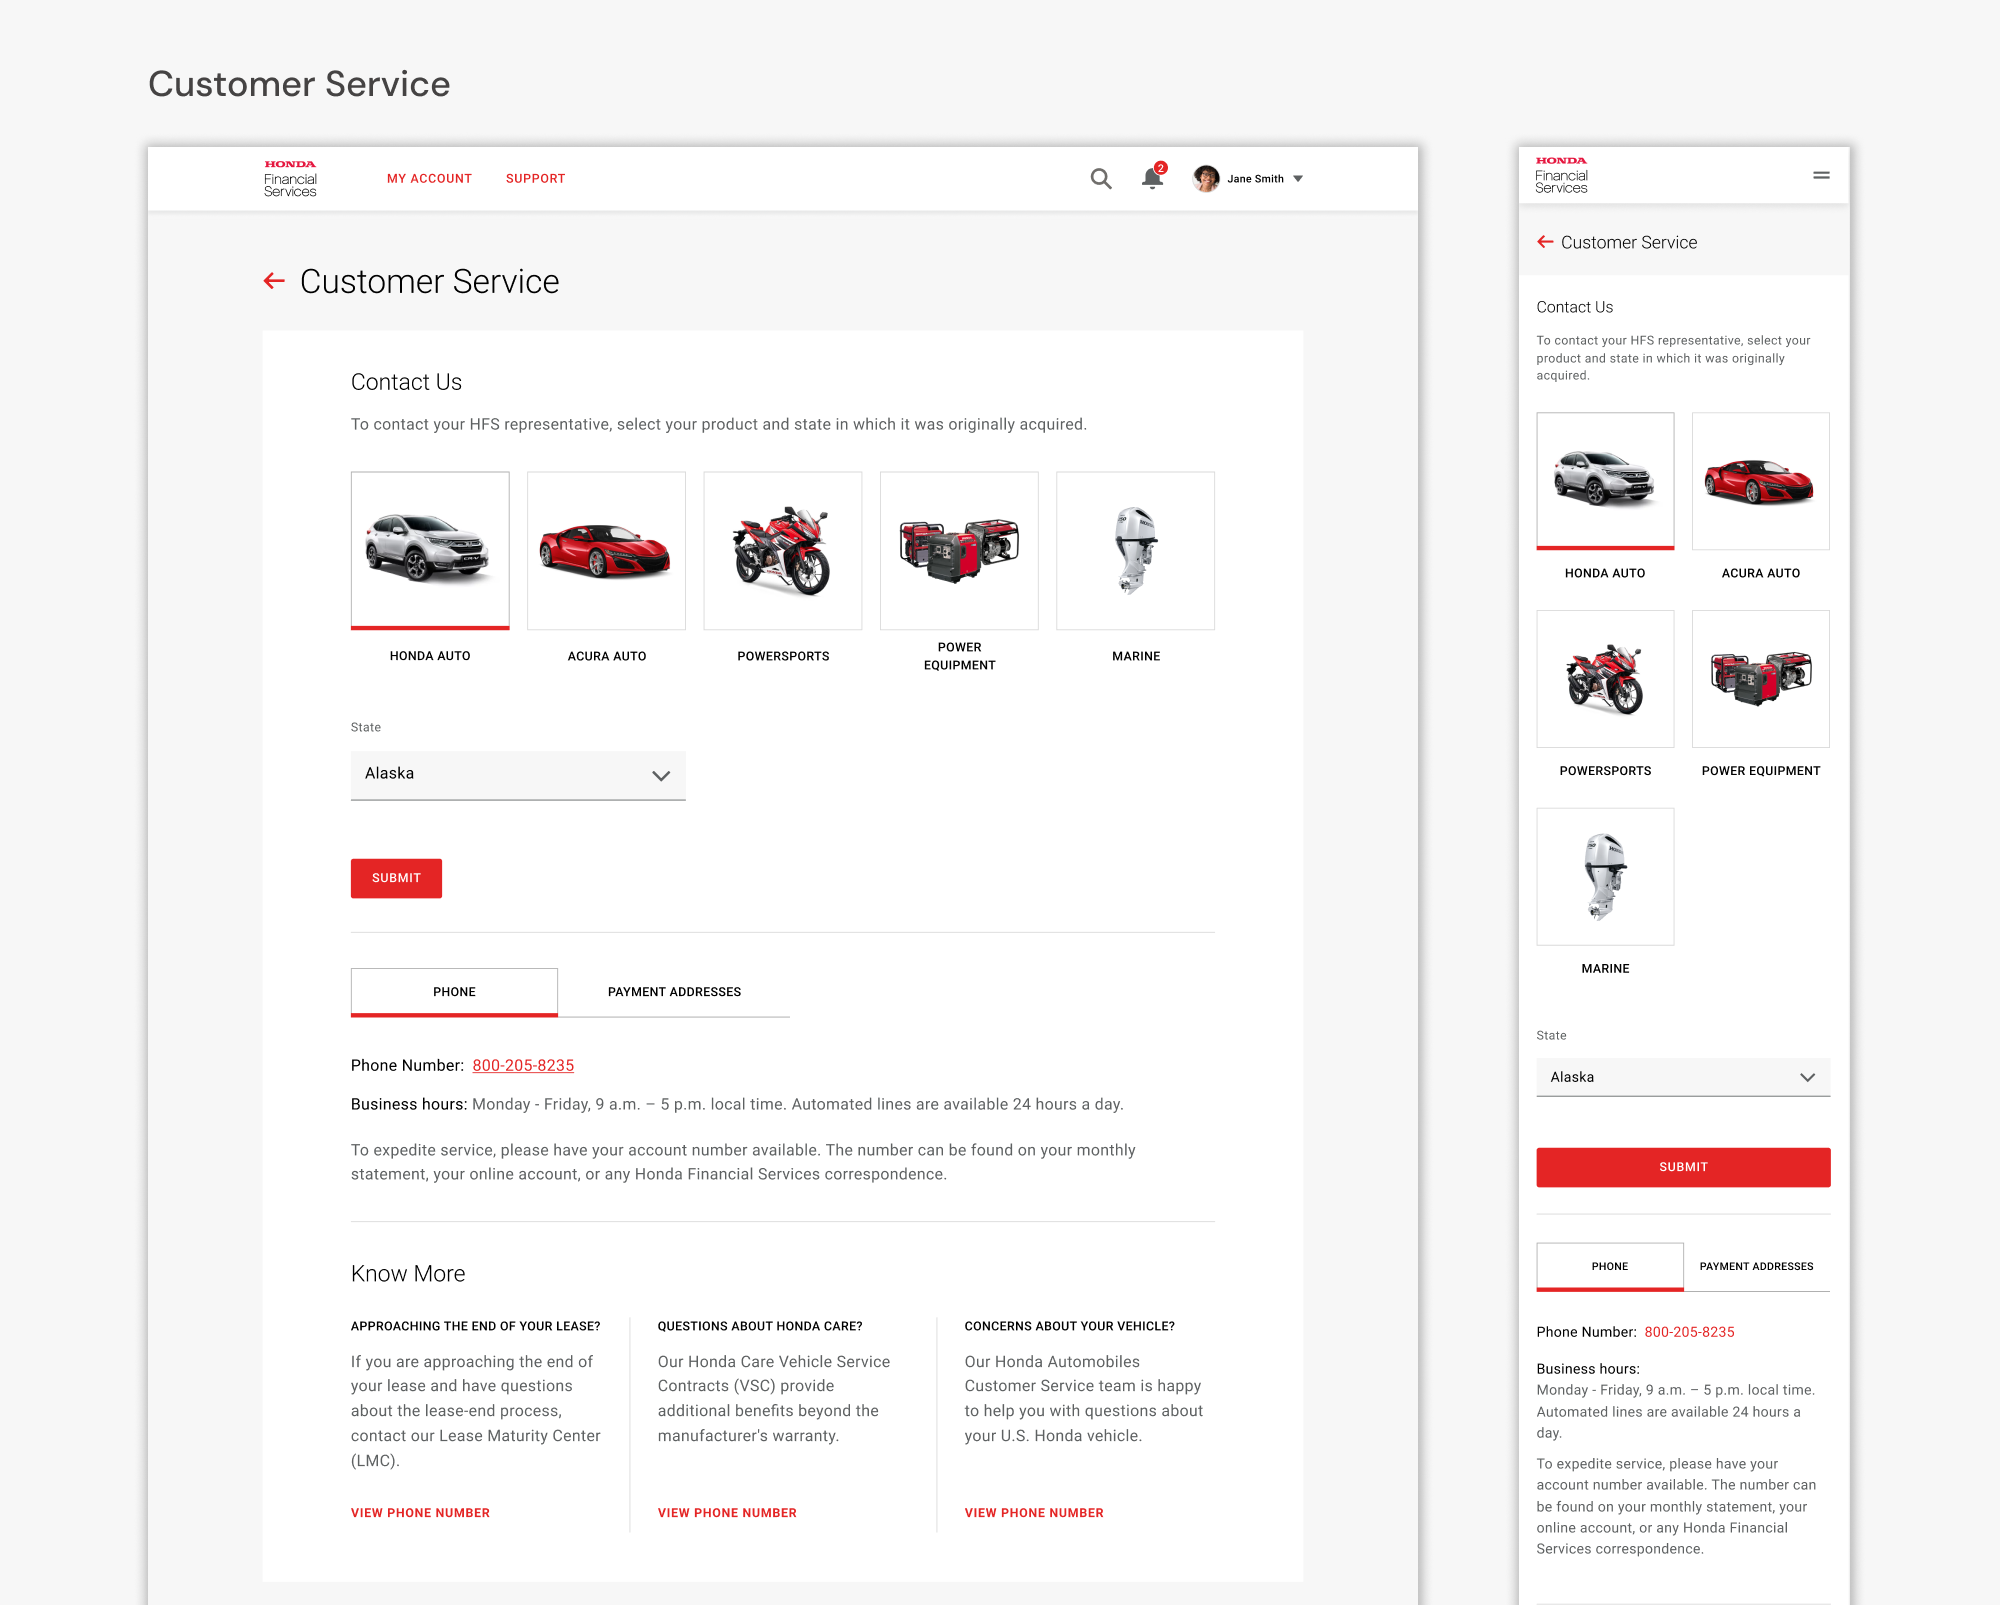
Task: Open the desktop State dropdown showing Alaska
Action: pyautogui.click(x=518, y=775)
